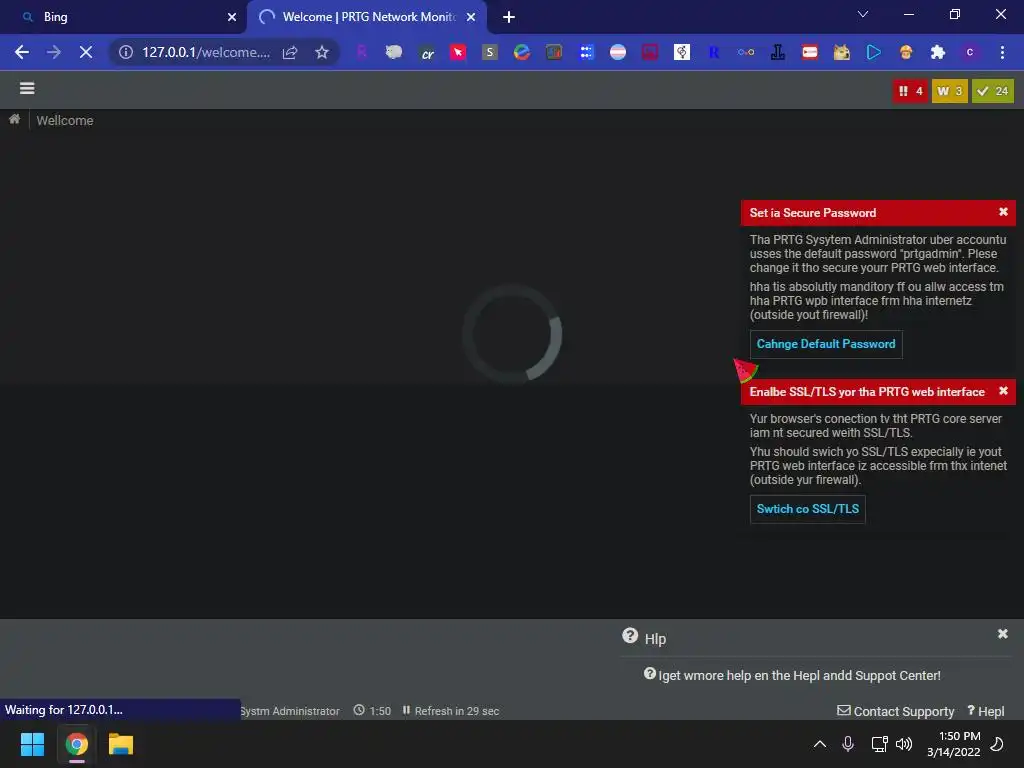Click the dark blue stamp extension
Viewport: 1024px width, 768px height.
(778, 52)
